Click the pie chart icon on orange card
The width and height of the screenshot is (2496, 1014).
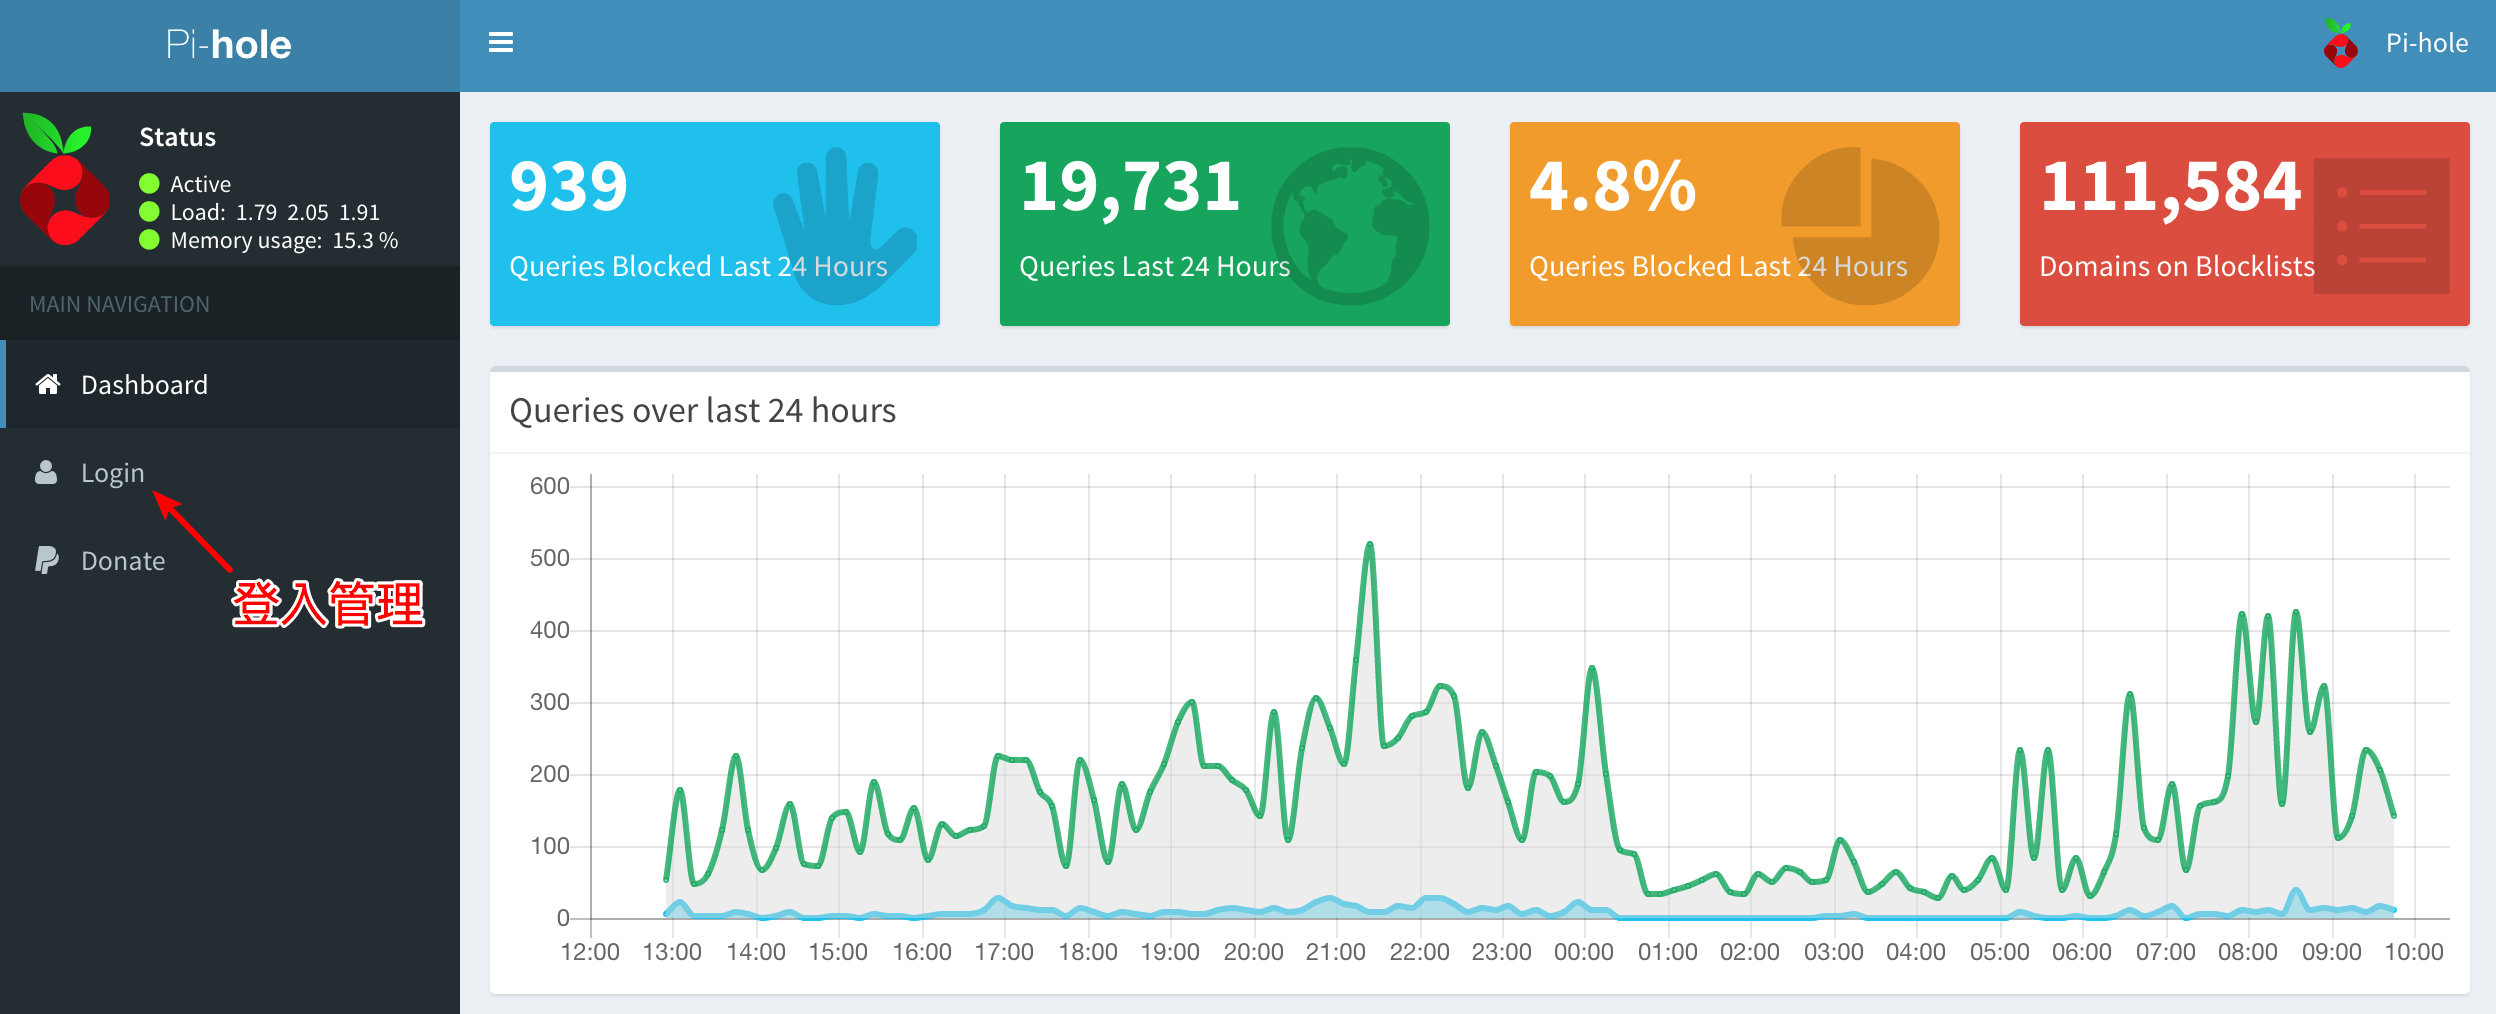(x=1860, y=225)
